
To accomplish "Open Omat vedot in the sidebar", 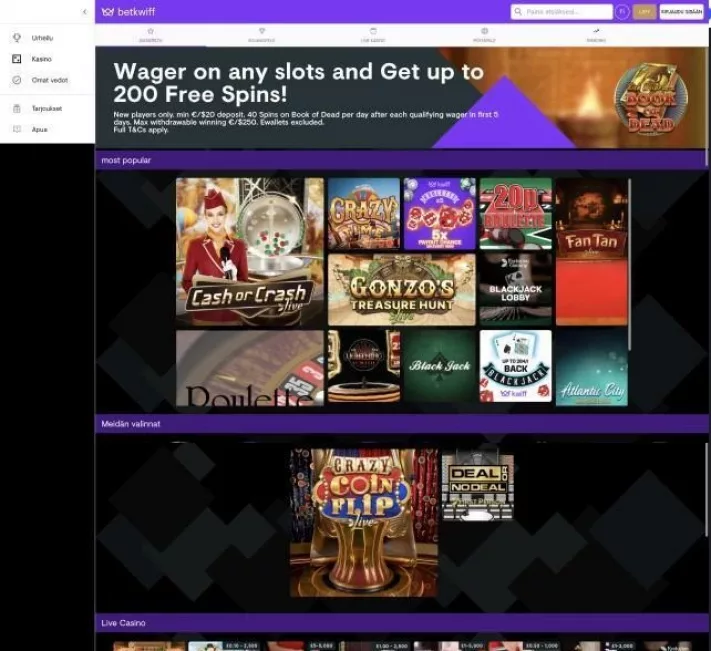I will pyautogui.click(x=49, y=80).
